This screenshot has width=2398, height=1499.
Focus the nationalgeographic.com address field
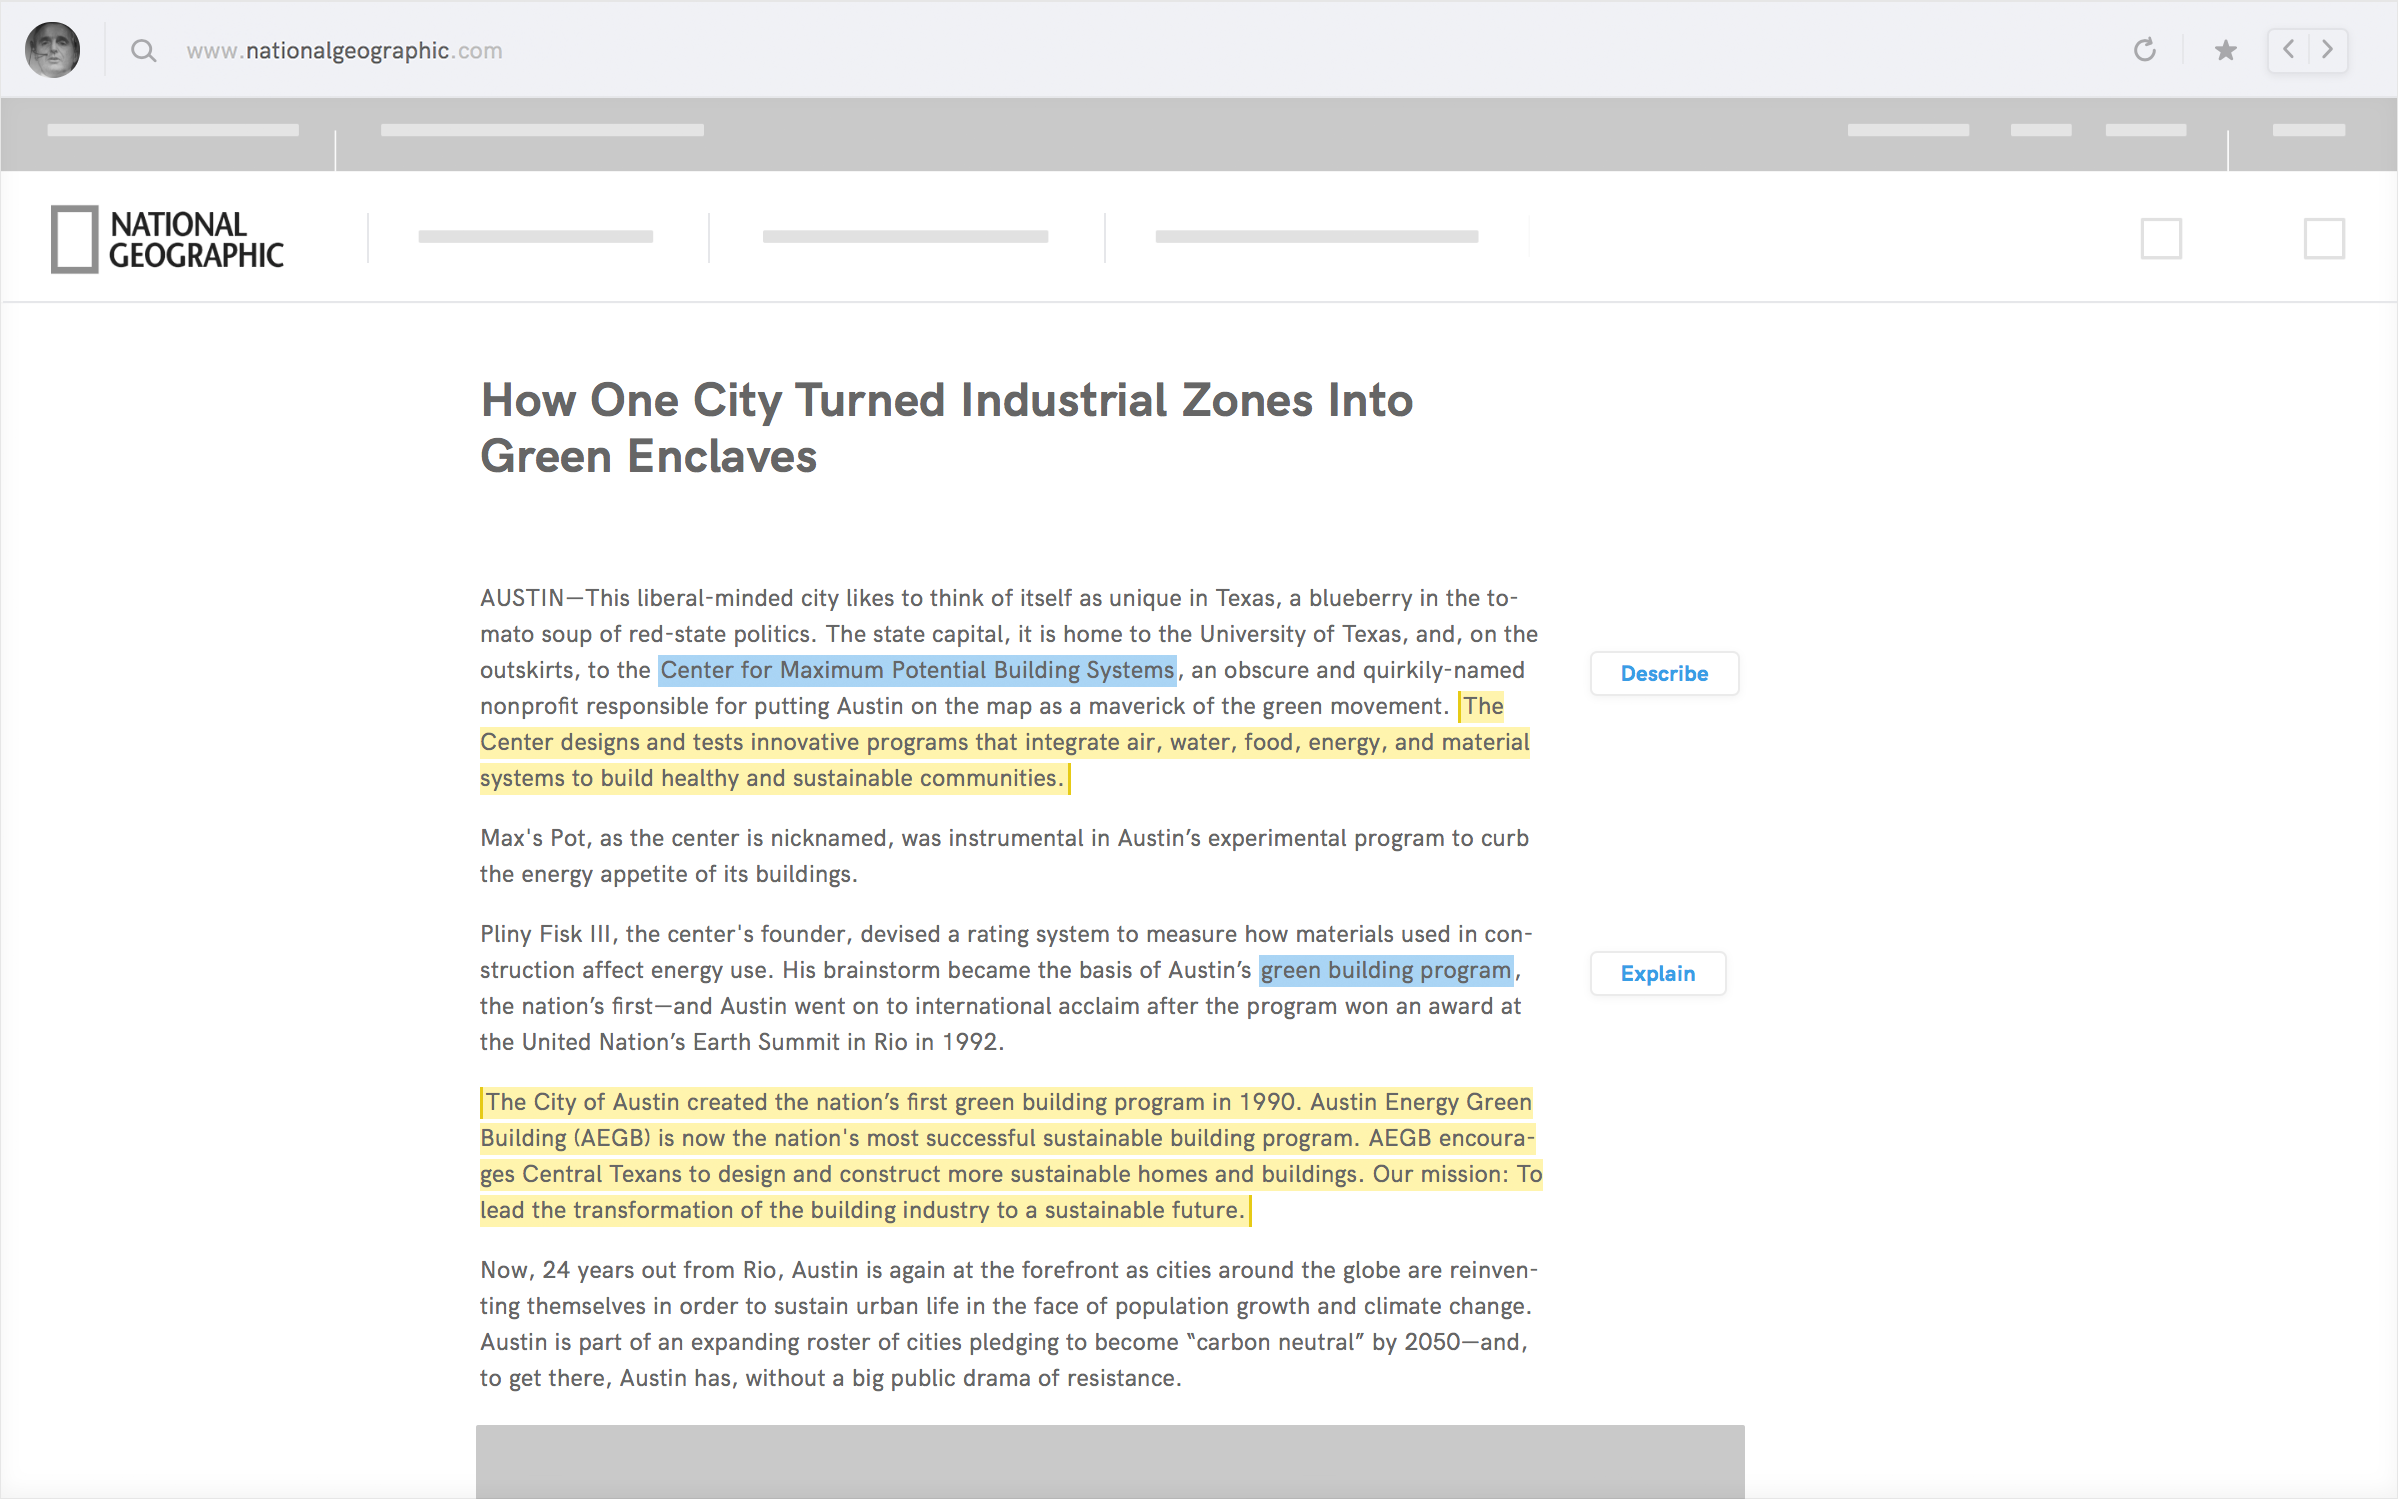[344, 51]
